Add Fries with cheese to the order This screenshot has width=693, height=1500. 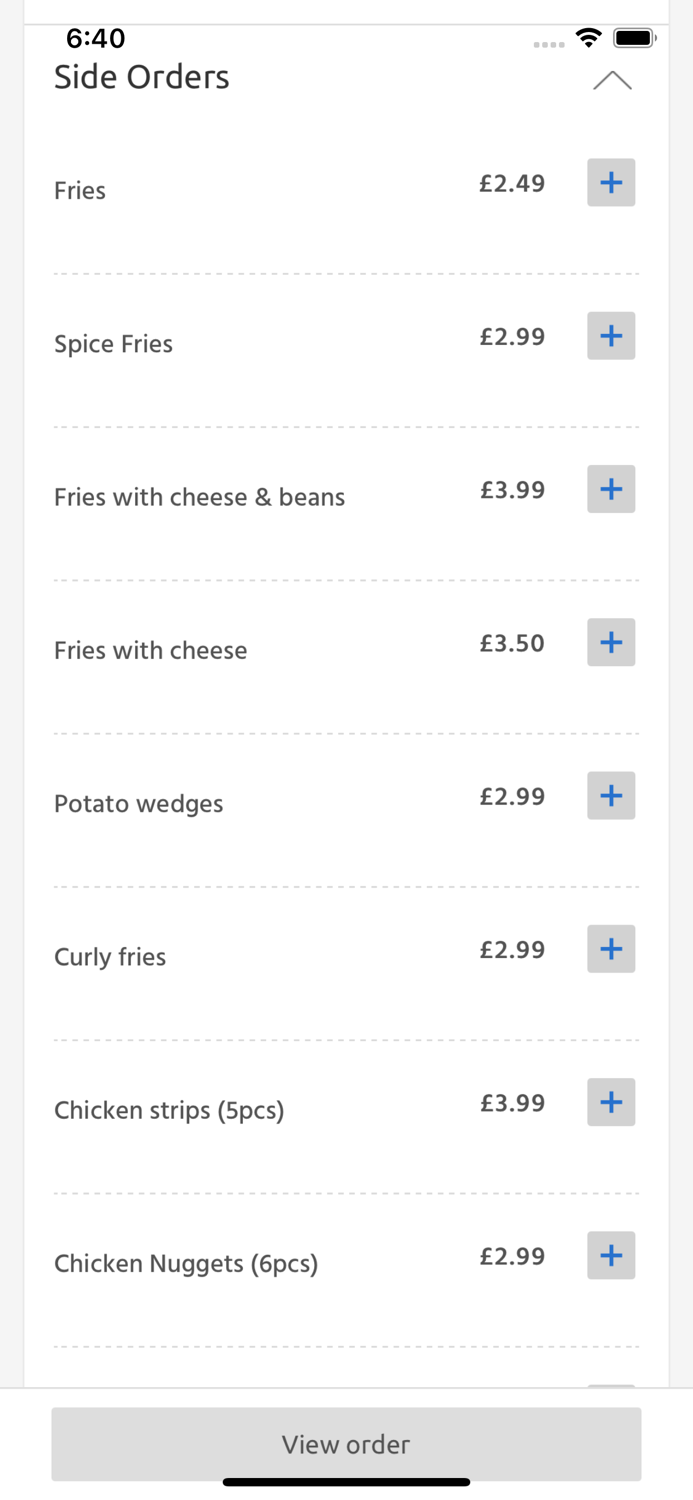611,642
